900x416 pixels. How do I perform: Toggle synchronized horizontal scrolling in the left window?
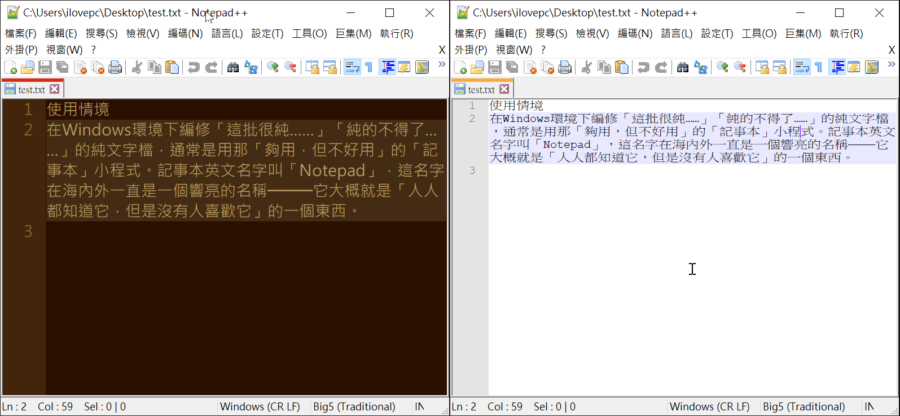[x=330, y=68]
